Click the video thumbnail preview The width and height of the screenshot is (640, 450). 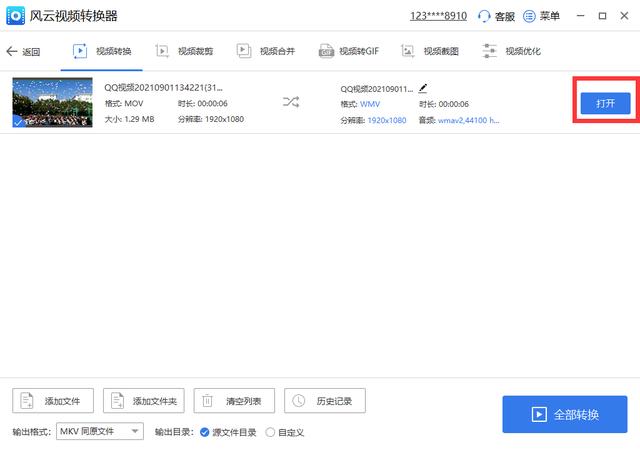click(x=52, y=102)
